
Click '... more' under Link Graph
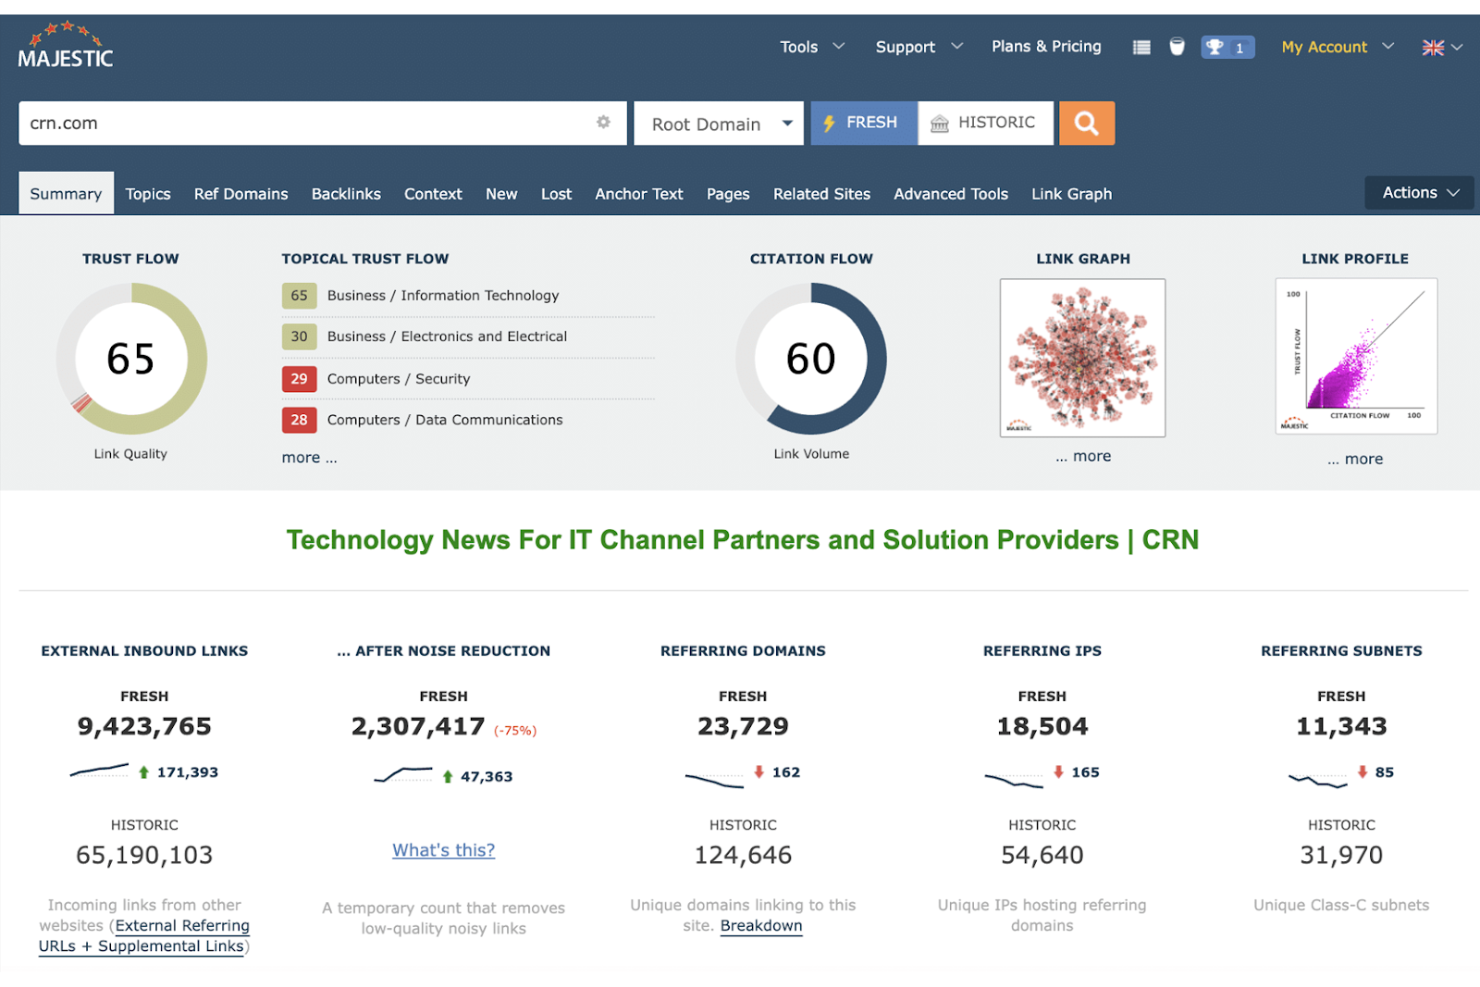[x=1083, y=456]
